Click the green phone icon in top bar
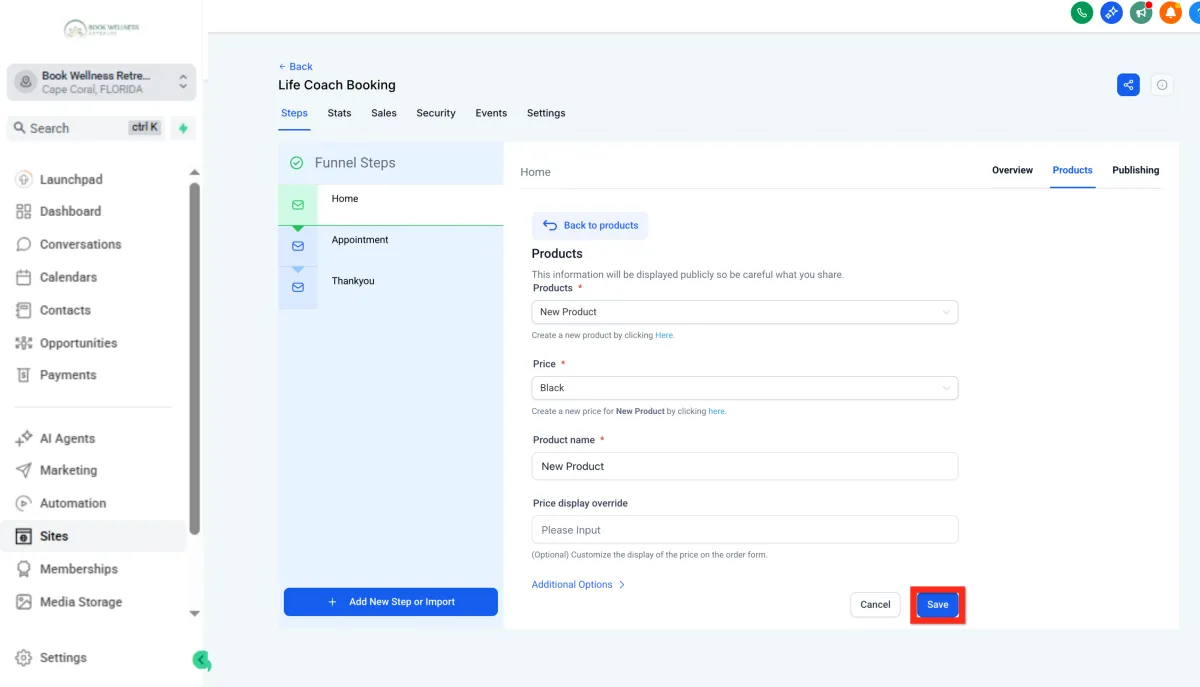1200x687 pixels. [x=1081, y=12]
